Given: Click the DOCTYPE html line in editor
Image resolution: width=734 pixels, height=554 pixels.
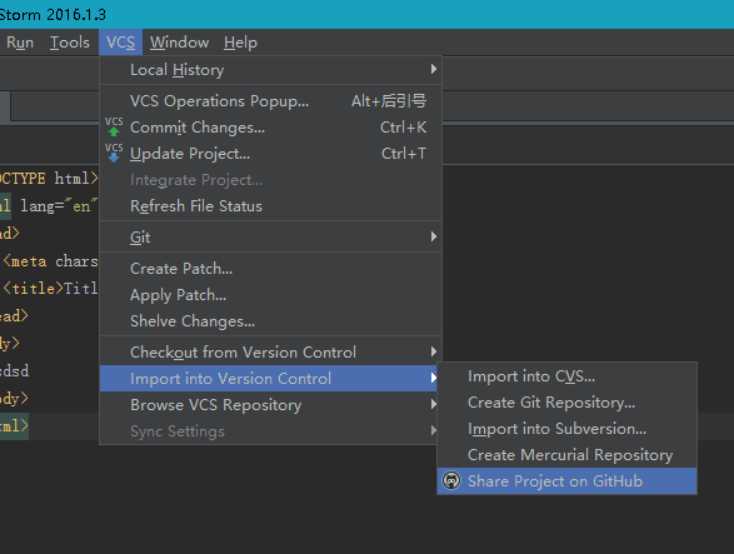Looking at the screenshot, I should [x=49, y=178].
